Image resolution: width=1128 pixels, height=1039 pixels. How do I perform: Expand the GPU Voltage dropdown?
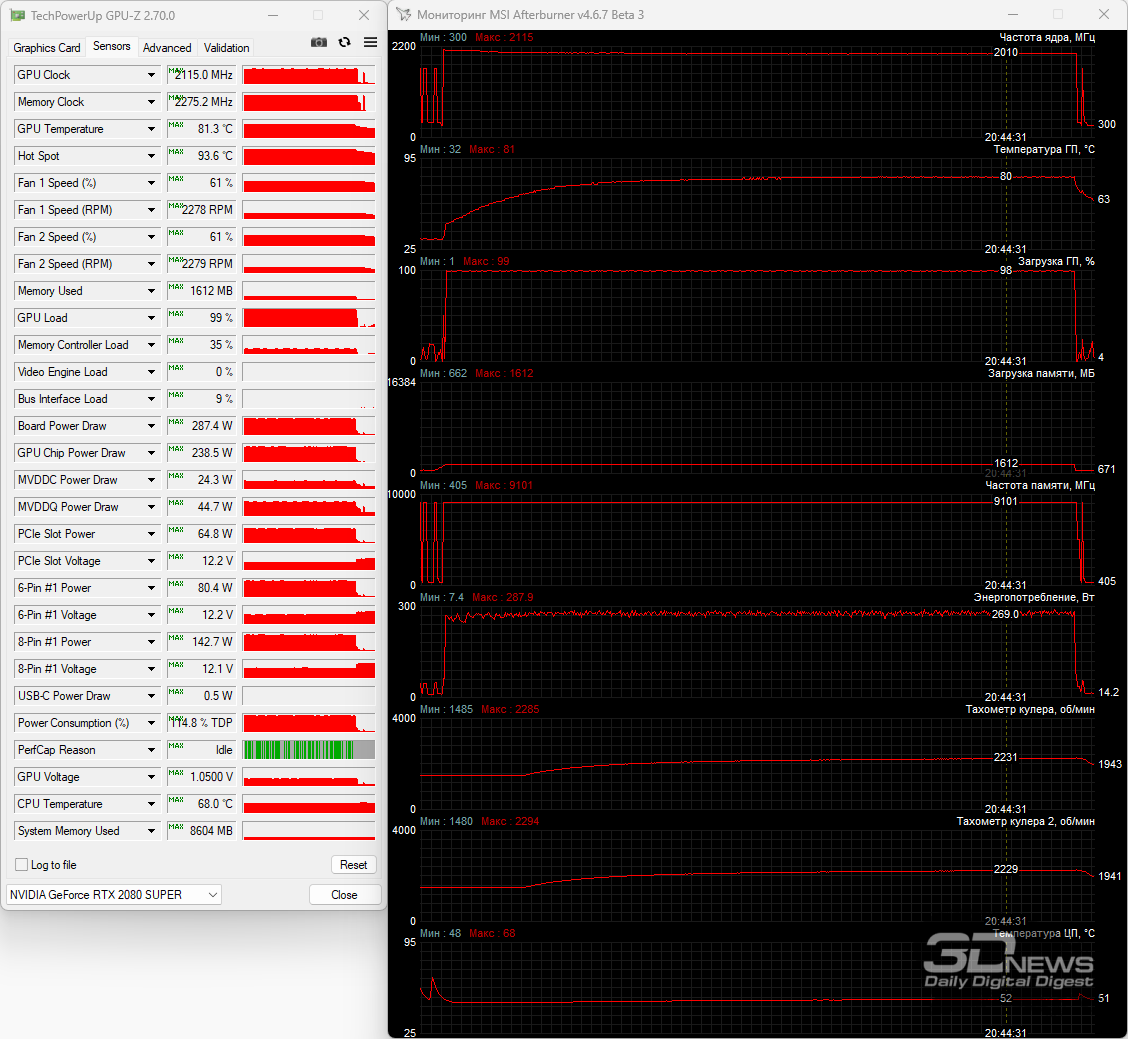point(151,777)
